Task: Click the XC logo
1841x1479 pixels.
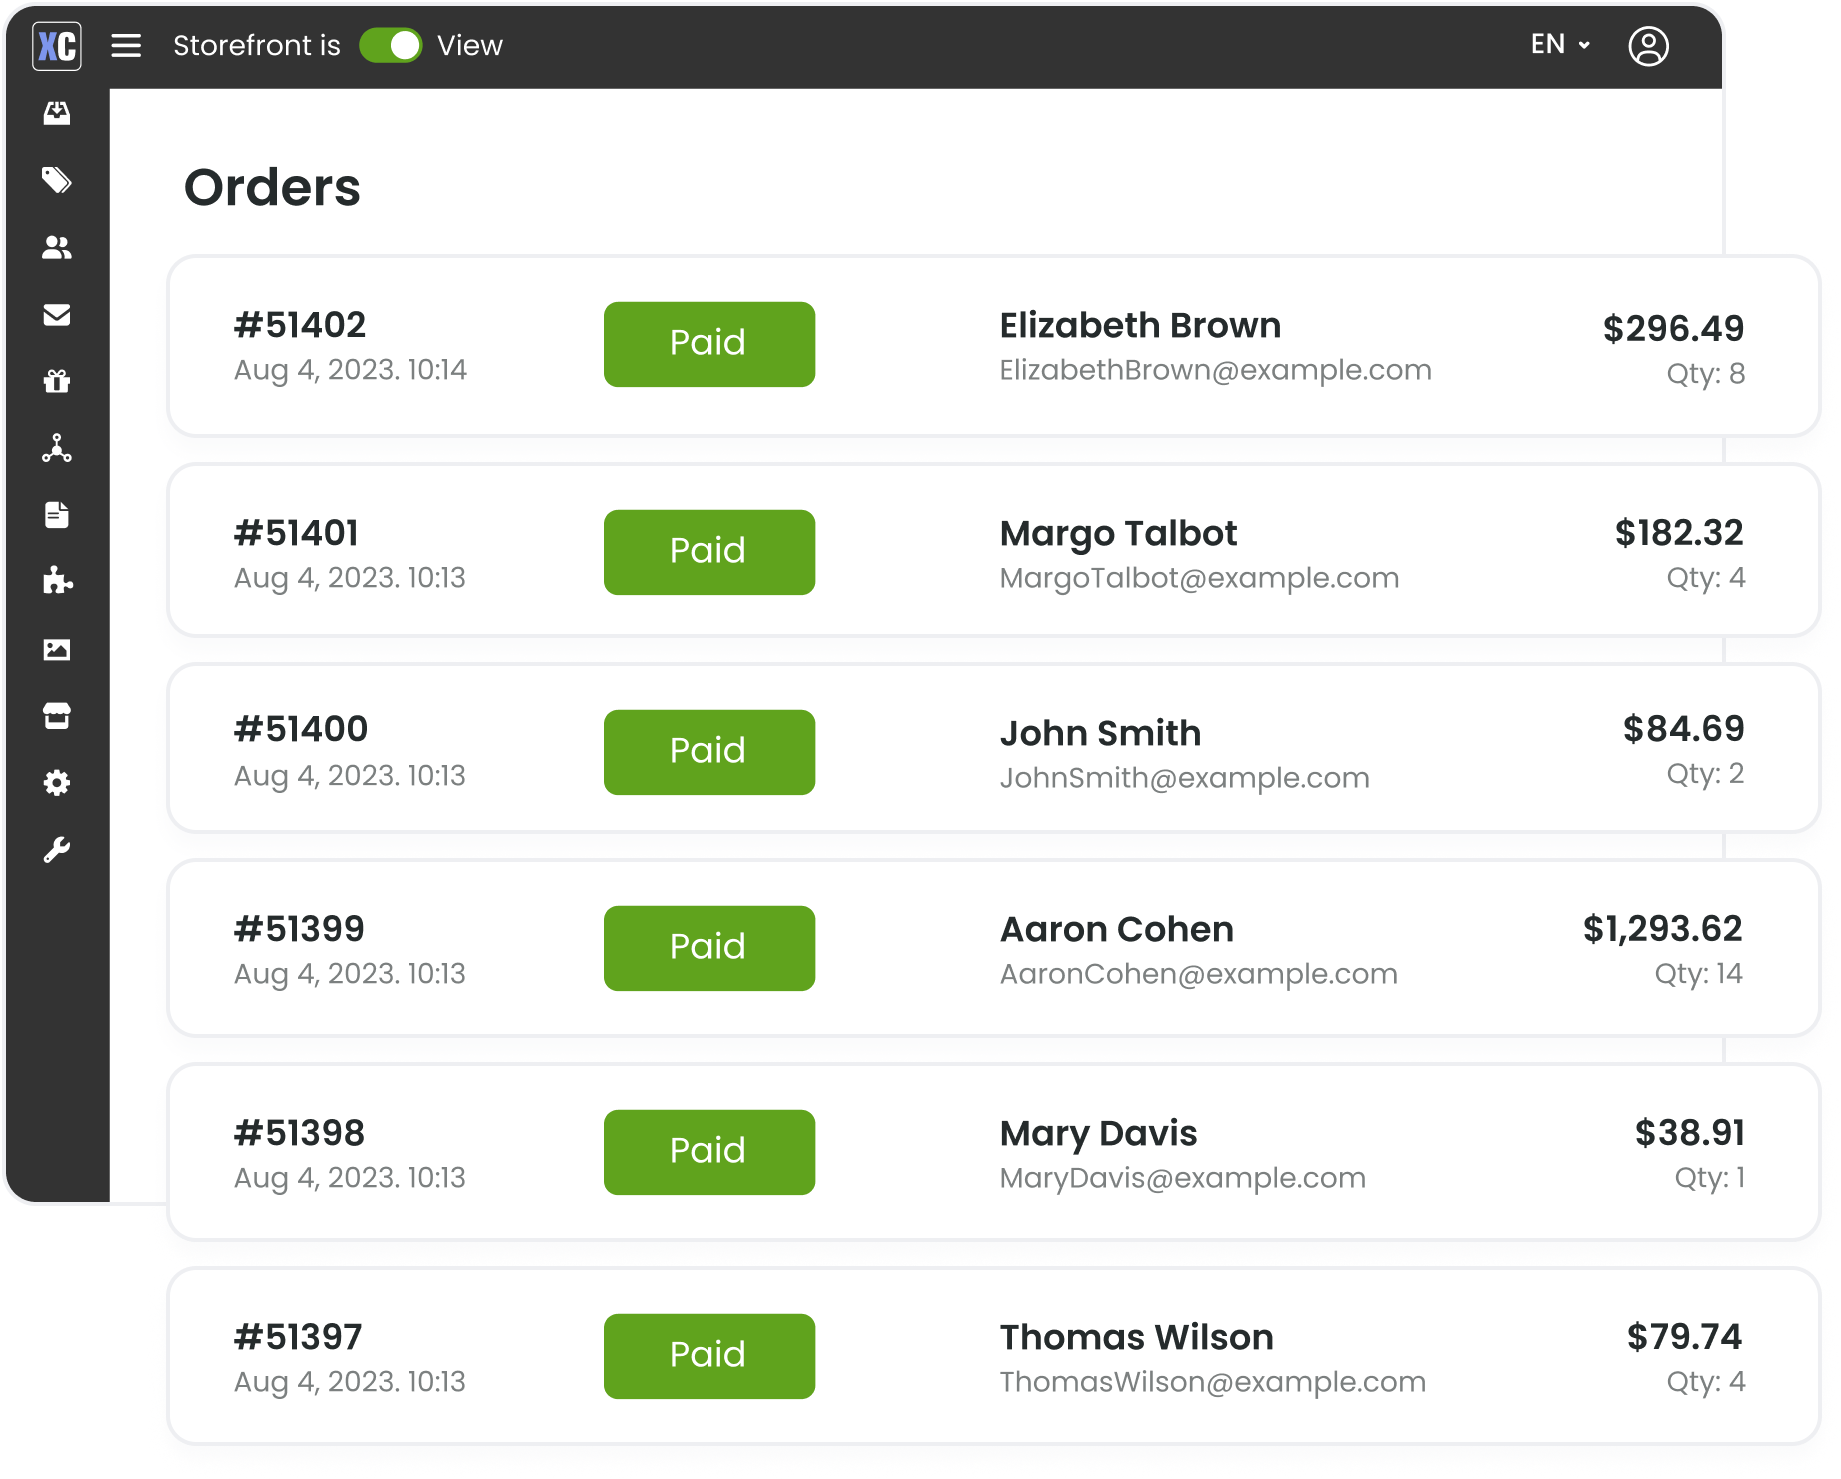Action: coord(57,45)
